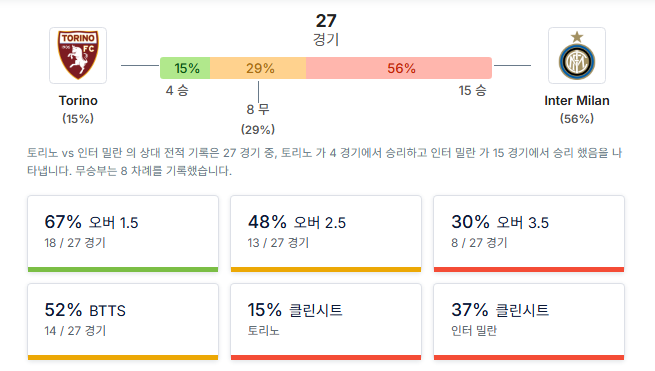Click the (29%) draw percentage text

click(x=258, y=130)
